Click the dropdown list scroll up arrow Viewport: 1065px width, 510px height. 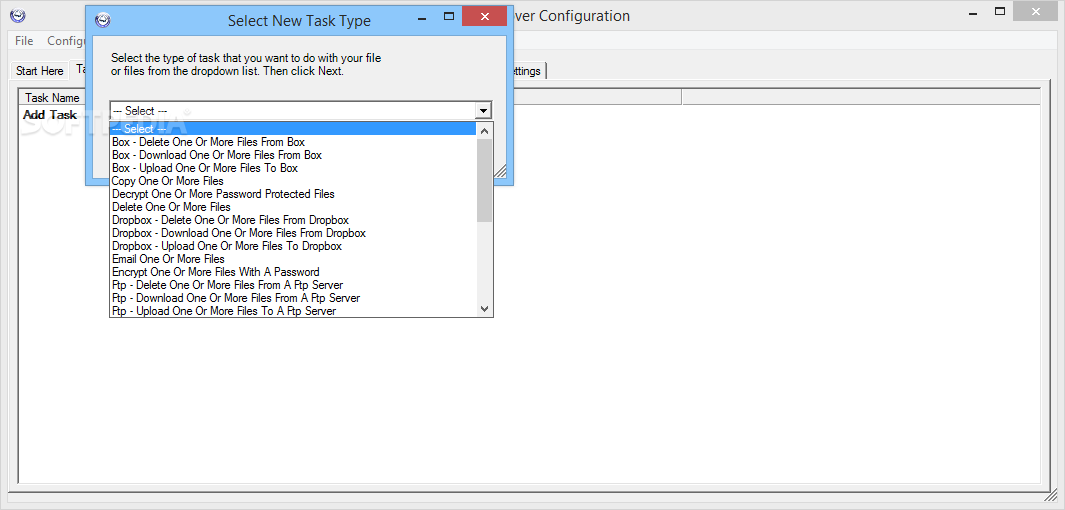pos(484,130)
